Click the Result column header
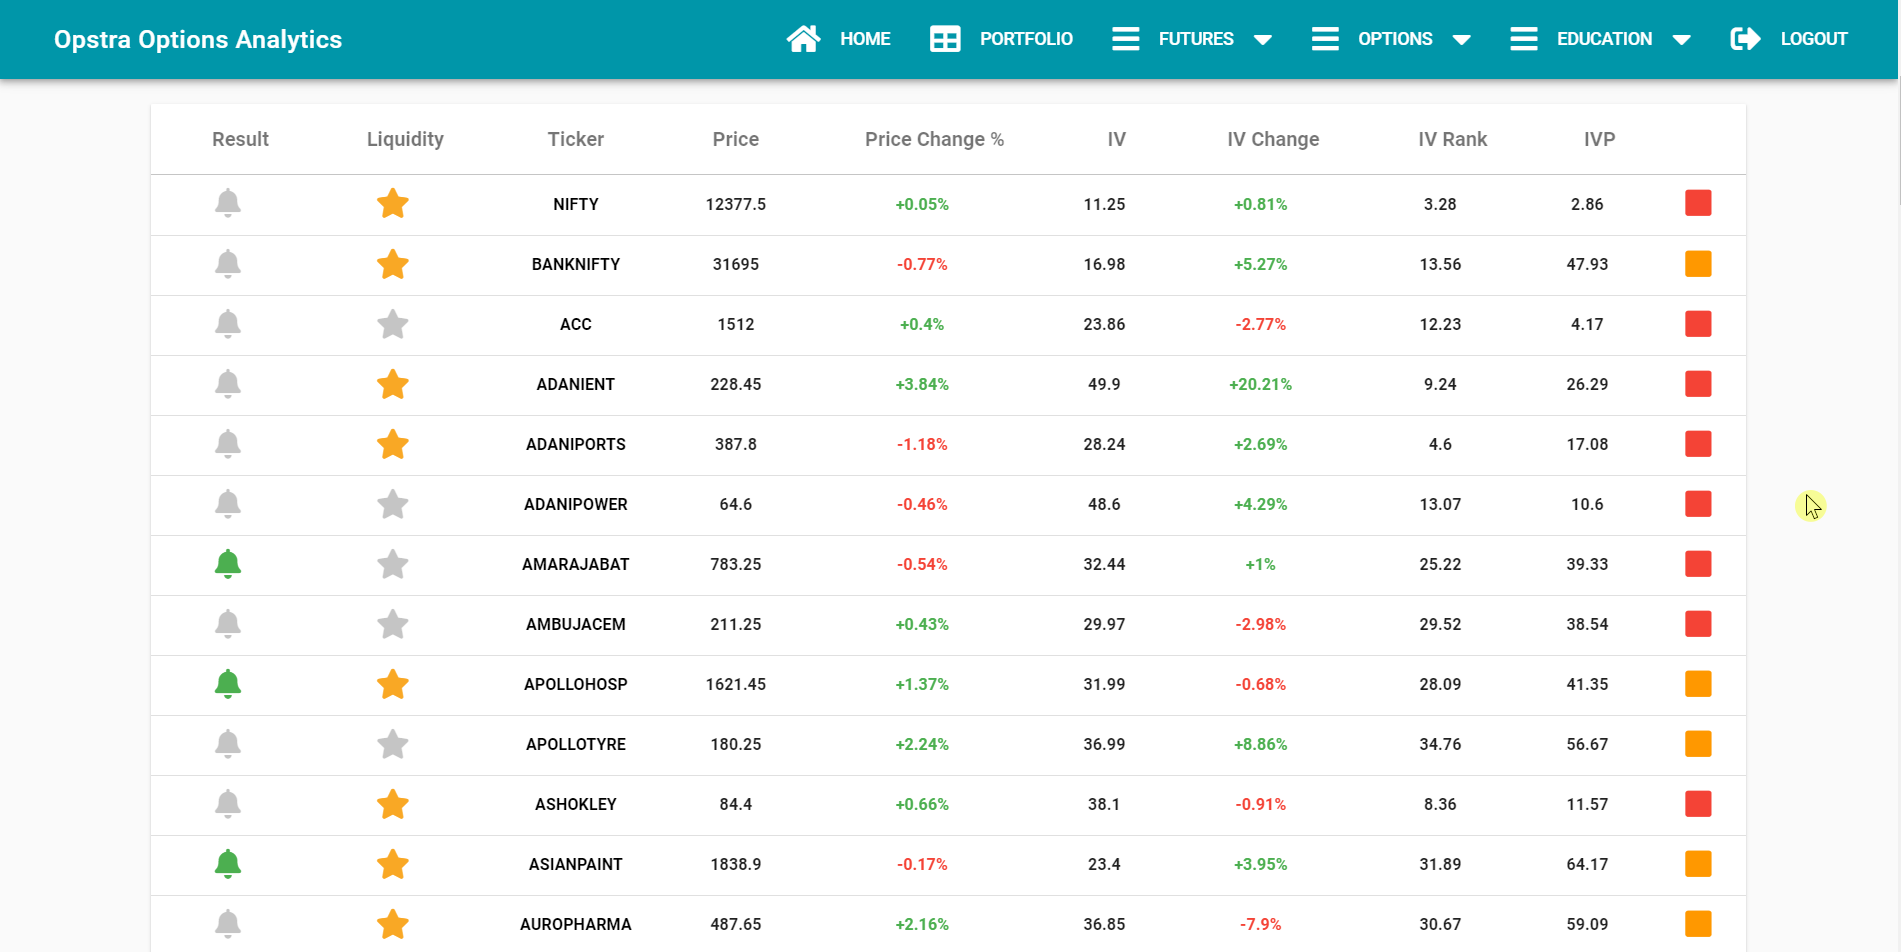Image resolution: width=1901 pixels, height=952 pixels. 240,139
